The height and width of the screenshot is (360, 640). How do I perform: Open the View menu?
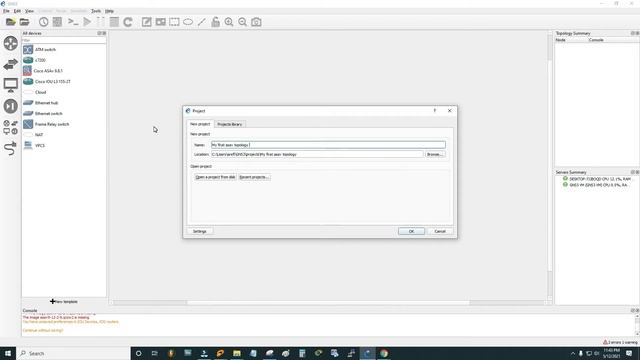[29, 11]
